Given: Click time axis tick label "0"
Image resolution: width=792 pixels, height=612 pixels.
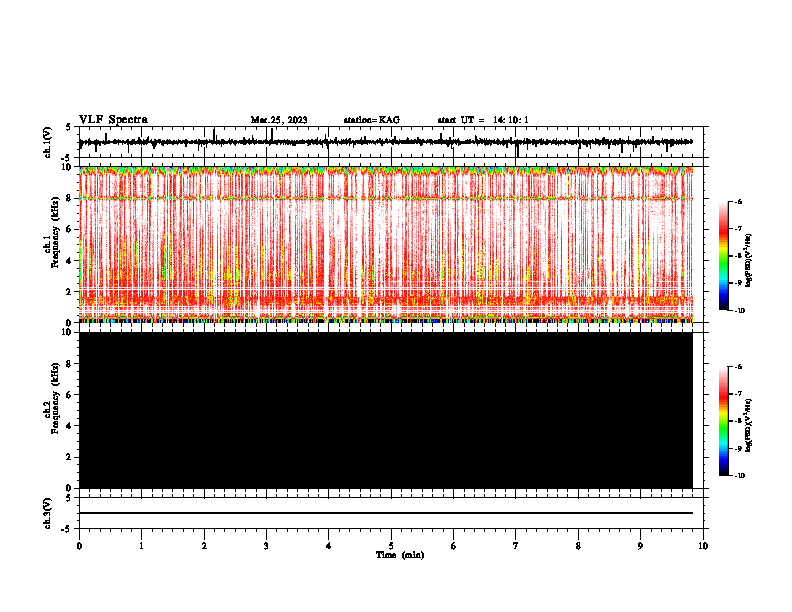Looking at the screenshot, I should tap(79, 546).
